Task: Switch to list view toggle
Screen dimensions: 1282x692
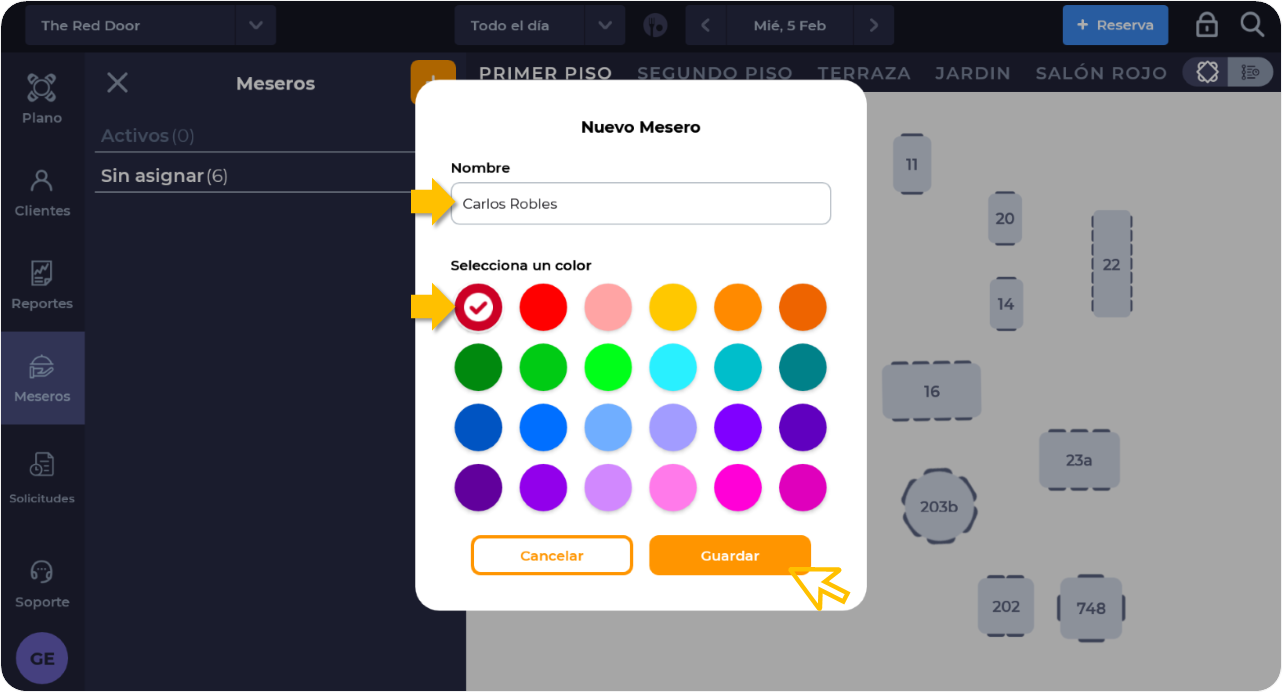Action: point(1250,72)
